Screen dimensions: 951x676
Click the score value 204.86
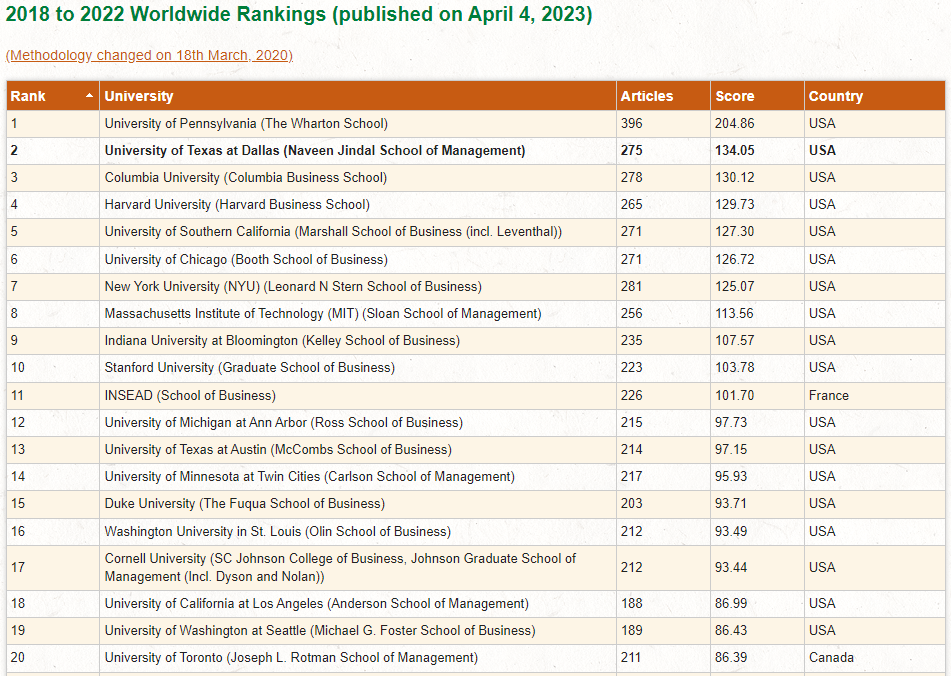click(734, 123)
